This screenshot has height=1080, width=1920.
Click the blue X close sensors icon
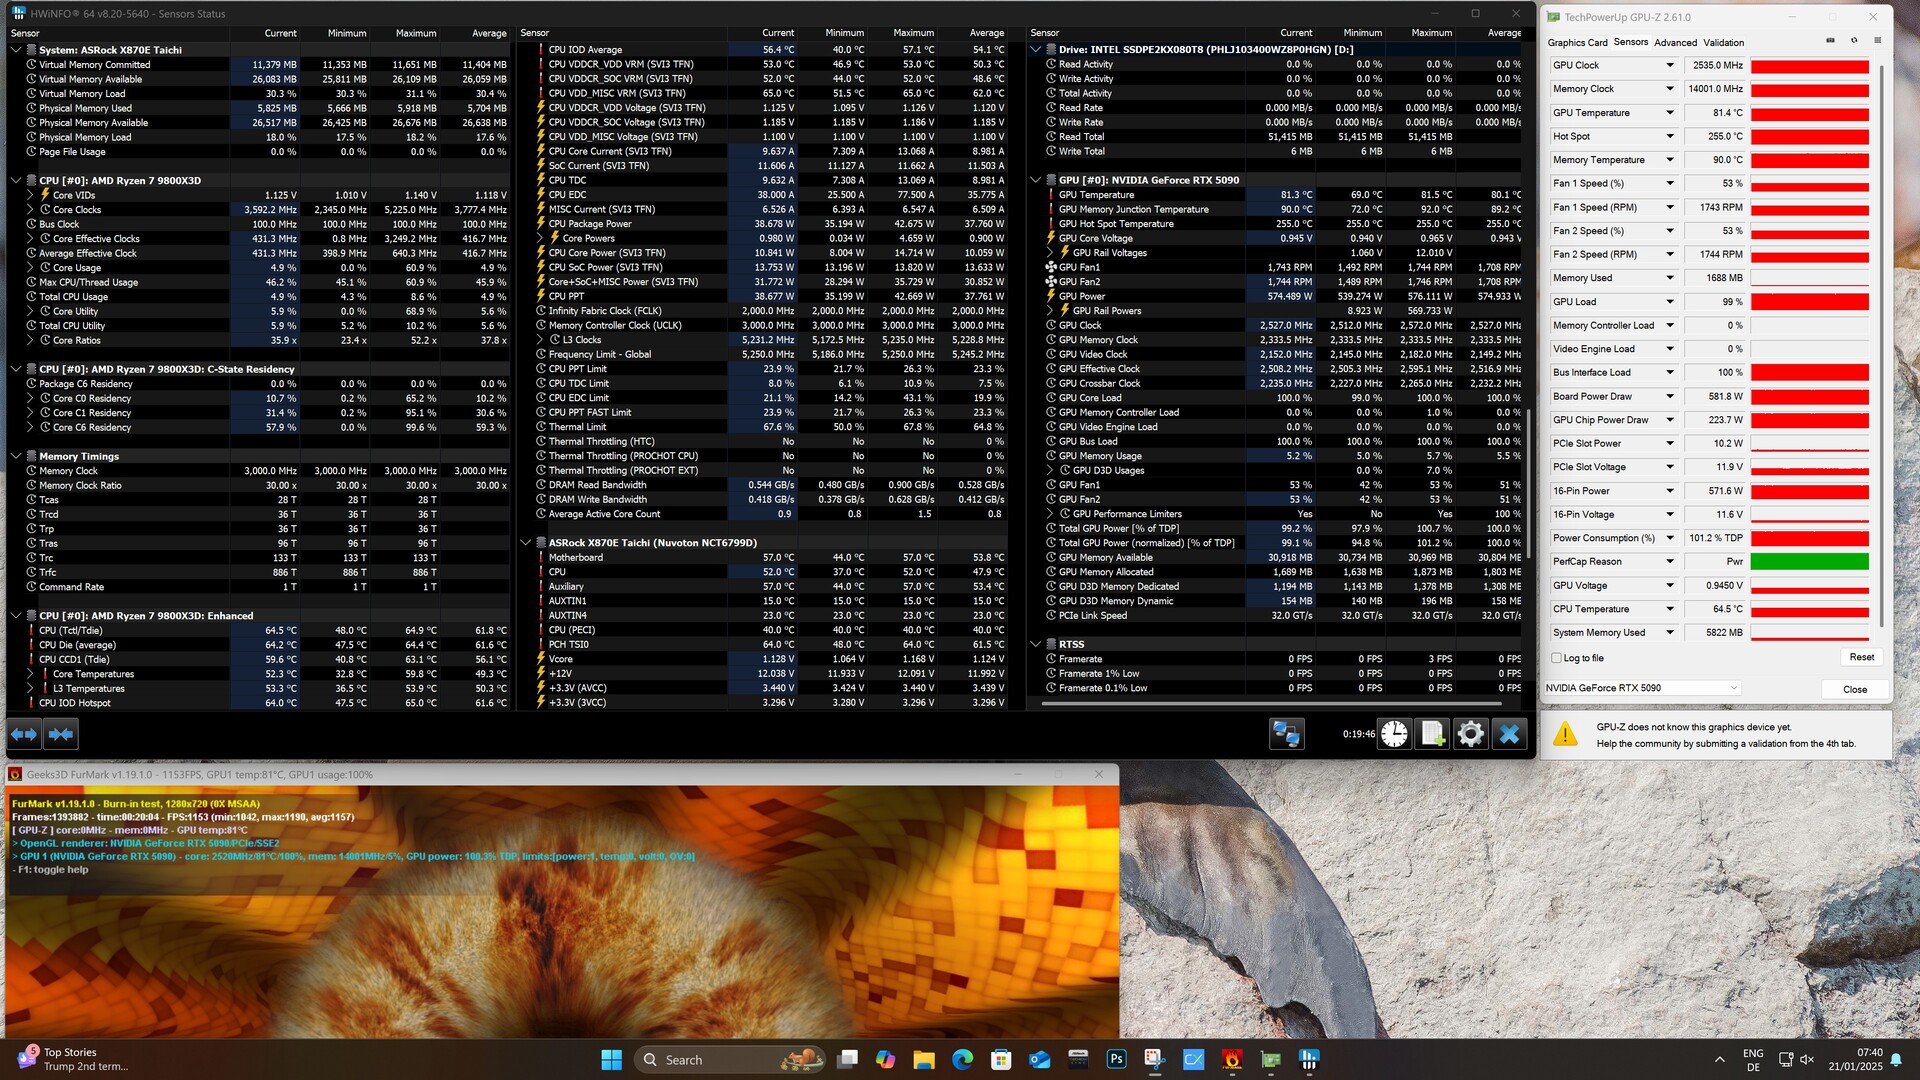(x=1509, y=734)
